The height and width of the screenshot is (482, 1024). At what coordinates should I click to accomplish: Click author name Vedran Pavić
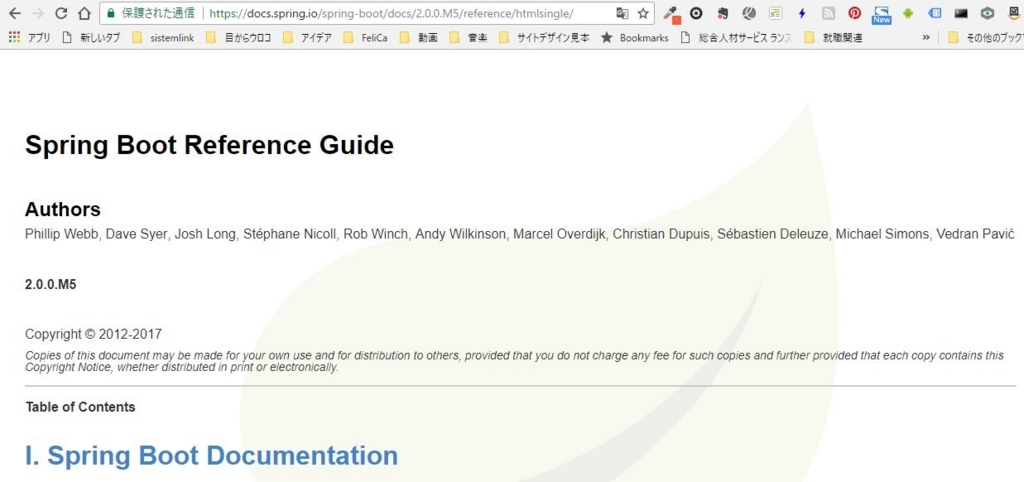tap(975, 234)
